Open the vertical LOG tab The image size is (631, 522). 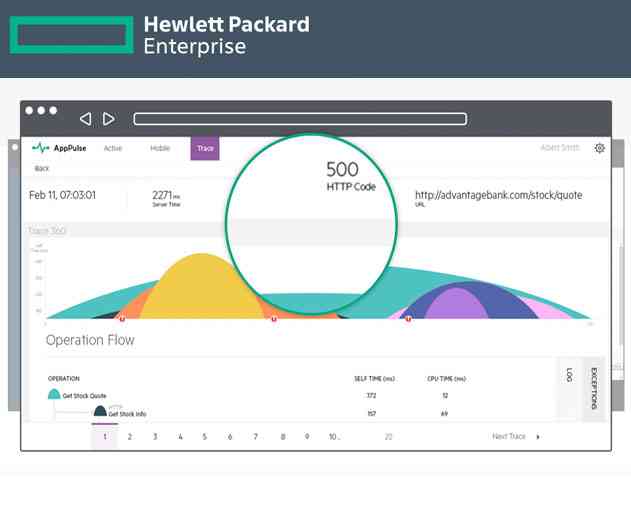pyautogui.click(x=569, y=375)
